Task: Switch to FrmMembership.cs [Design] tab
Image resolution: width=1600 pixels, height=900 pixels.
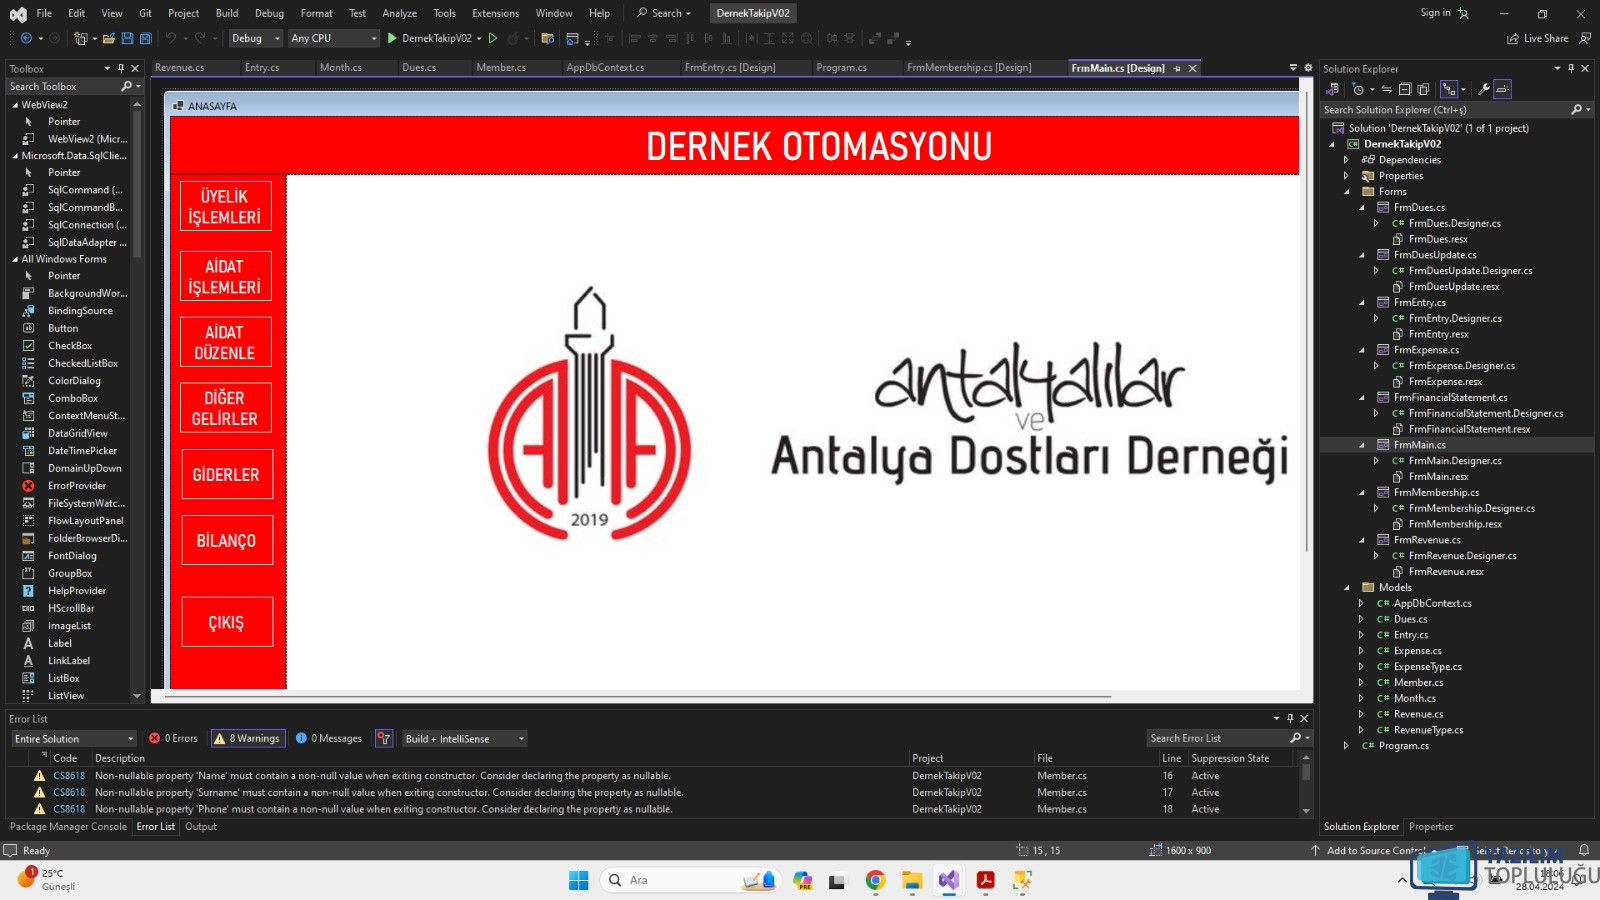Action: coord(969,68)
